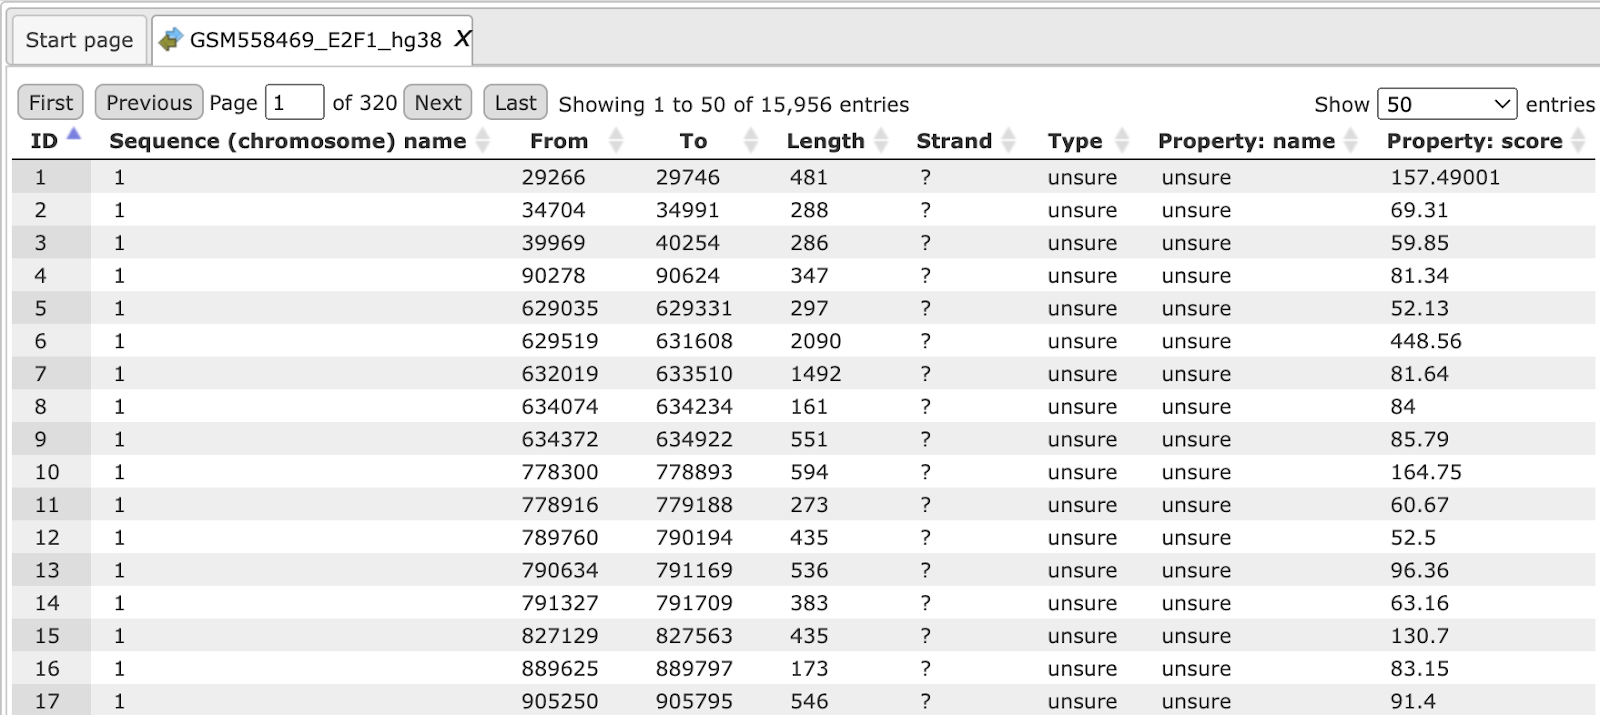Select table row with ID 6

[x=803, y=341]
